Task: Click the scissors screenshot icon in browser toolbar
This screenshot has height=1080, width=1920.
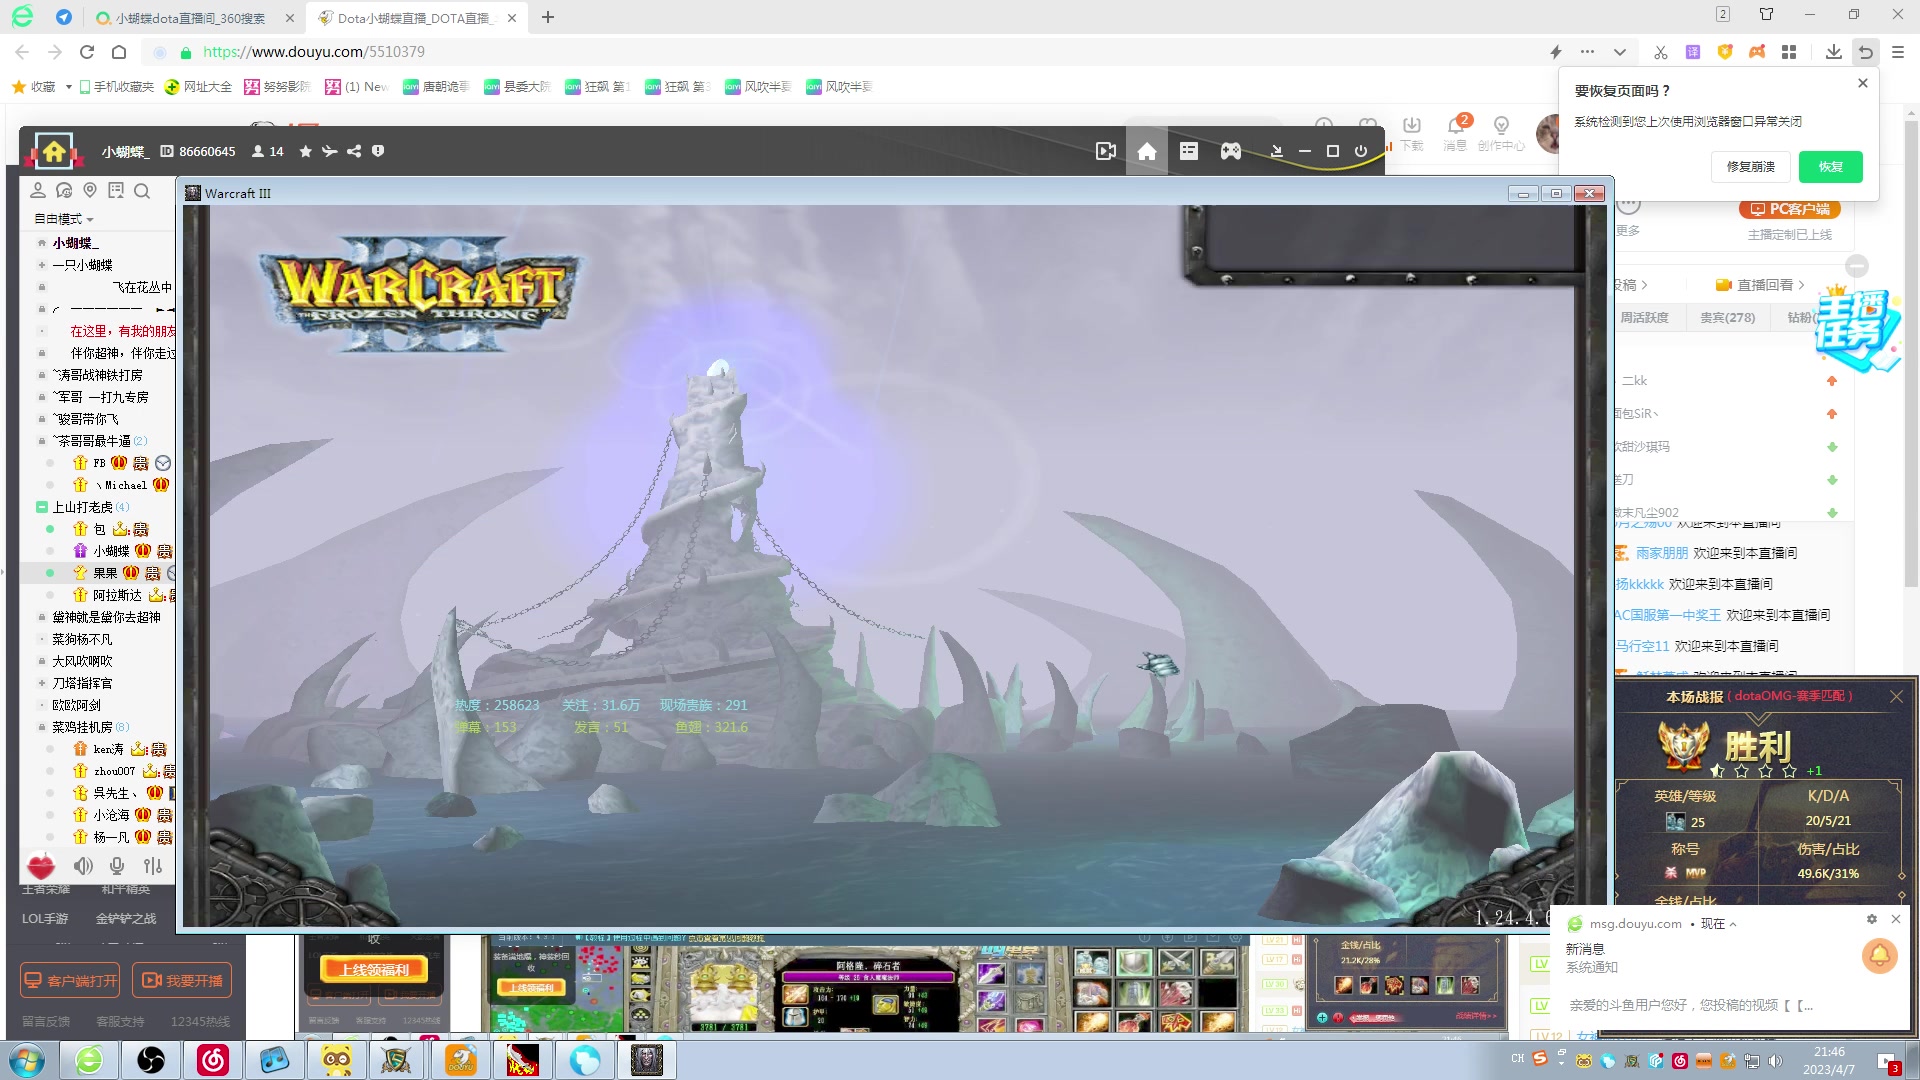Action: tap(1660, 52)
